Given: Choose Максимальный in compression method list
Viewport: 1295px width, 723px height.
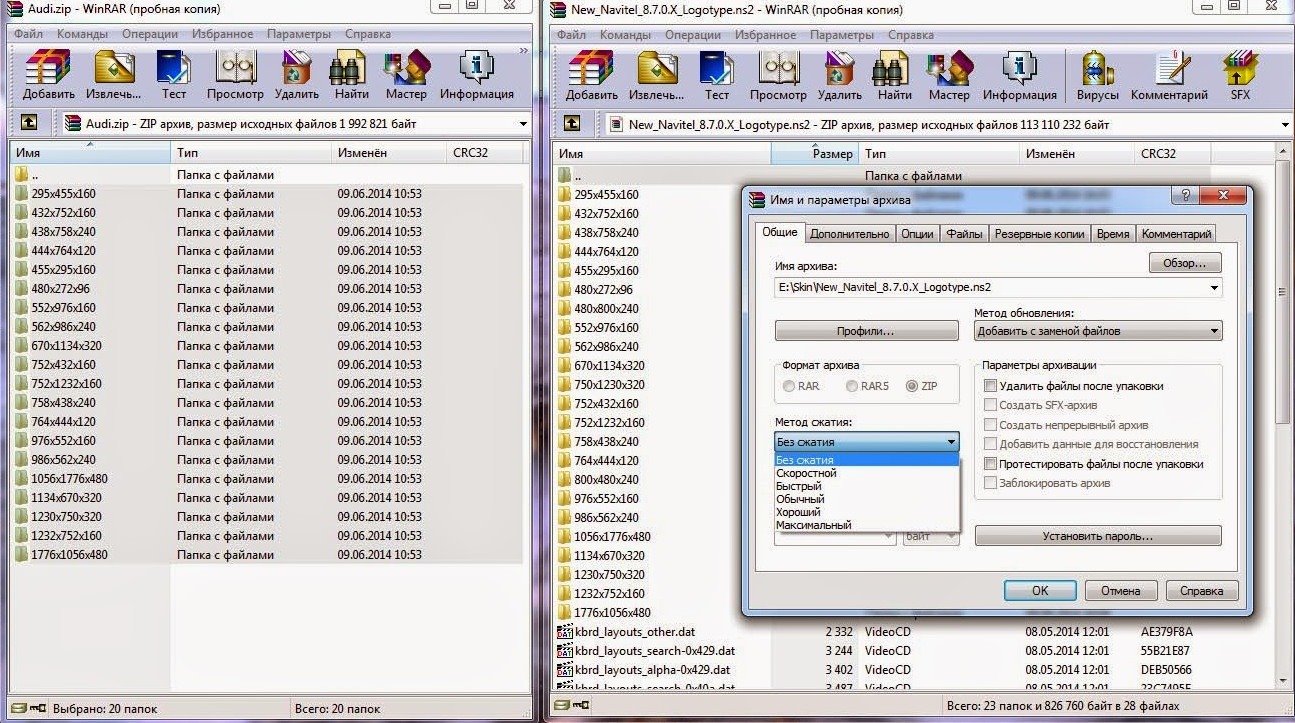Looking at the screenshot, I should point(814,525).
